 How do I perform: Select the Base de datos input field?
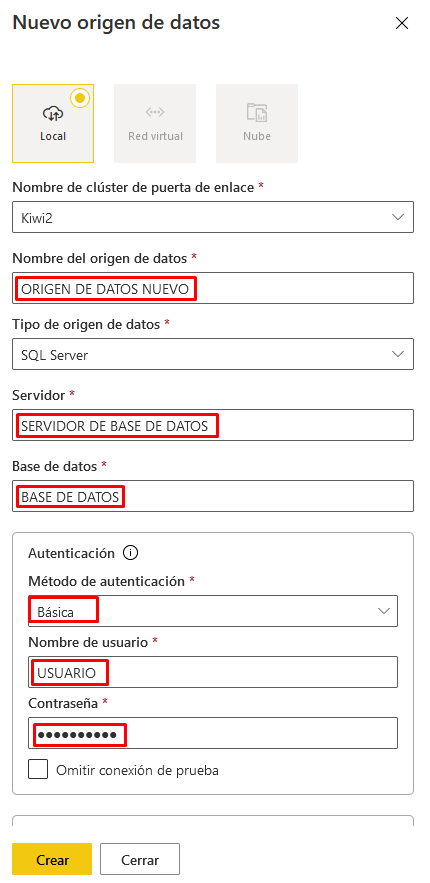tap(213, 496)
